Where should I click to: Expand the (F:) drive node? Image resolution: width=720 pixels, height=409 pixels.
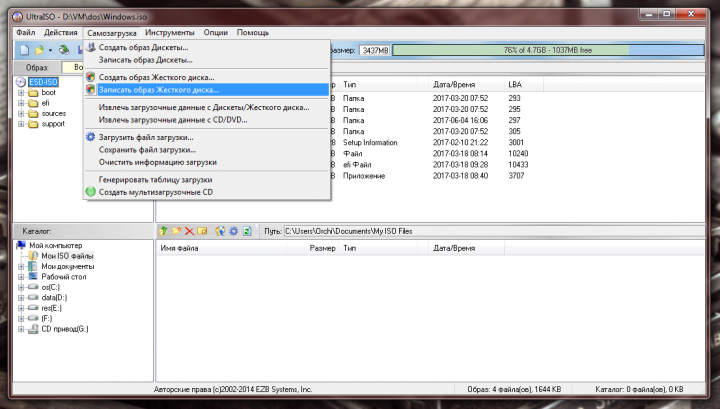(21, 319)
